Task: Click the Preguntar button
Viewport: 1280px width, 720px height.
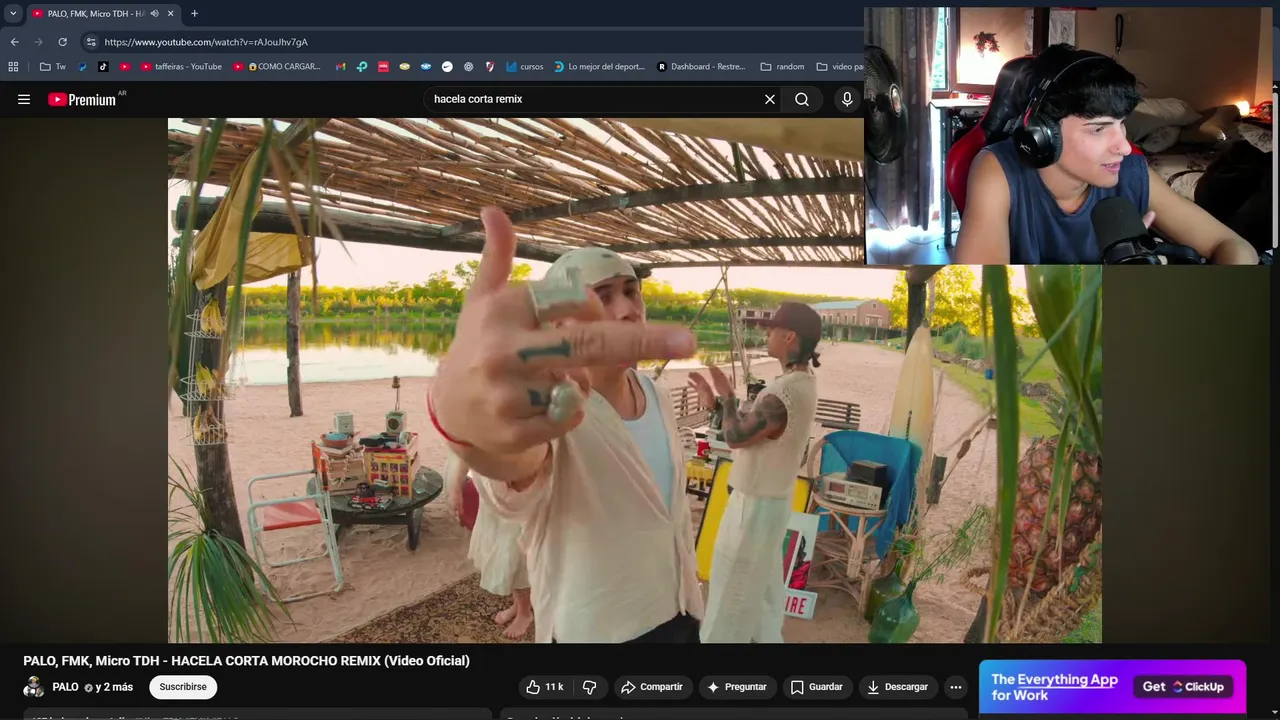Action: (737, 687)
